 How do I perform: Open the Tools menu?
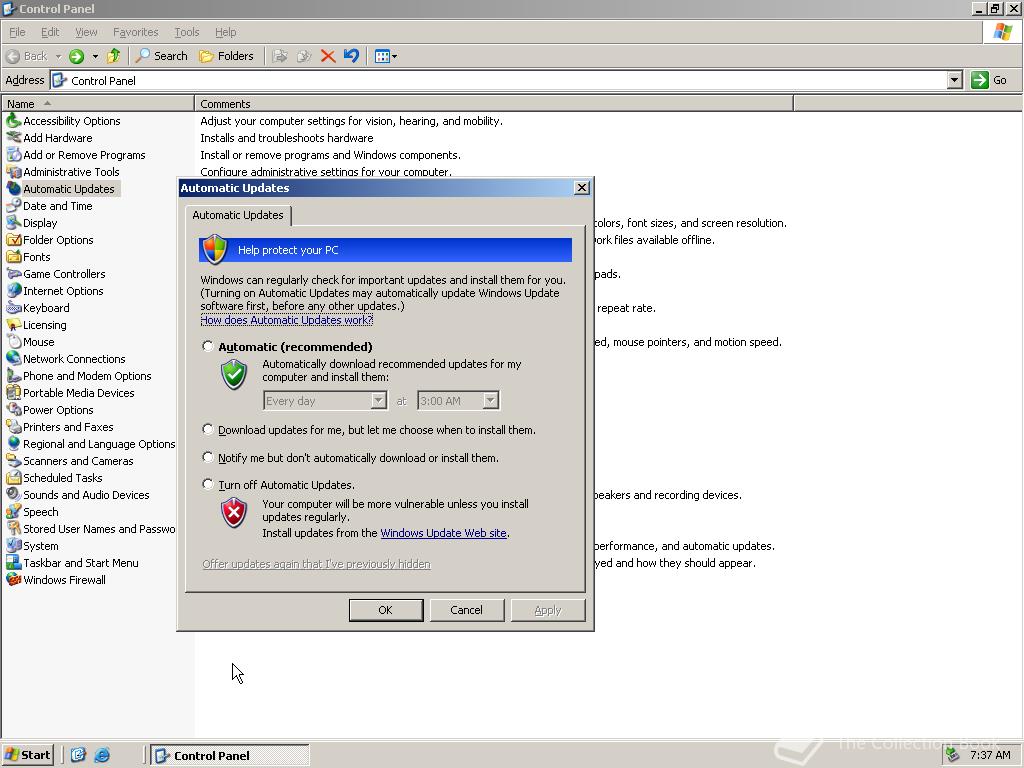pyautogui.click(x=186, y=32)
